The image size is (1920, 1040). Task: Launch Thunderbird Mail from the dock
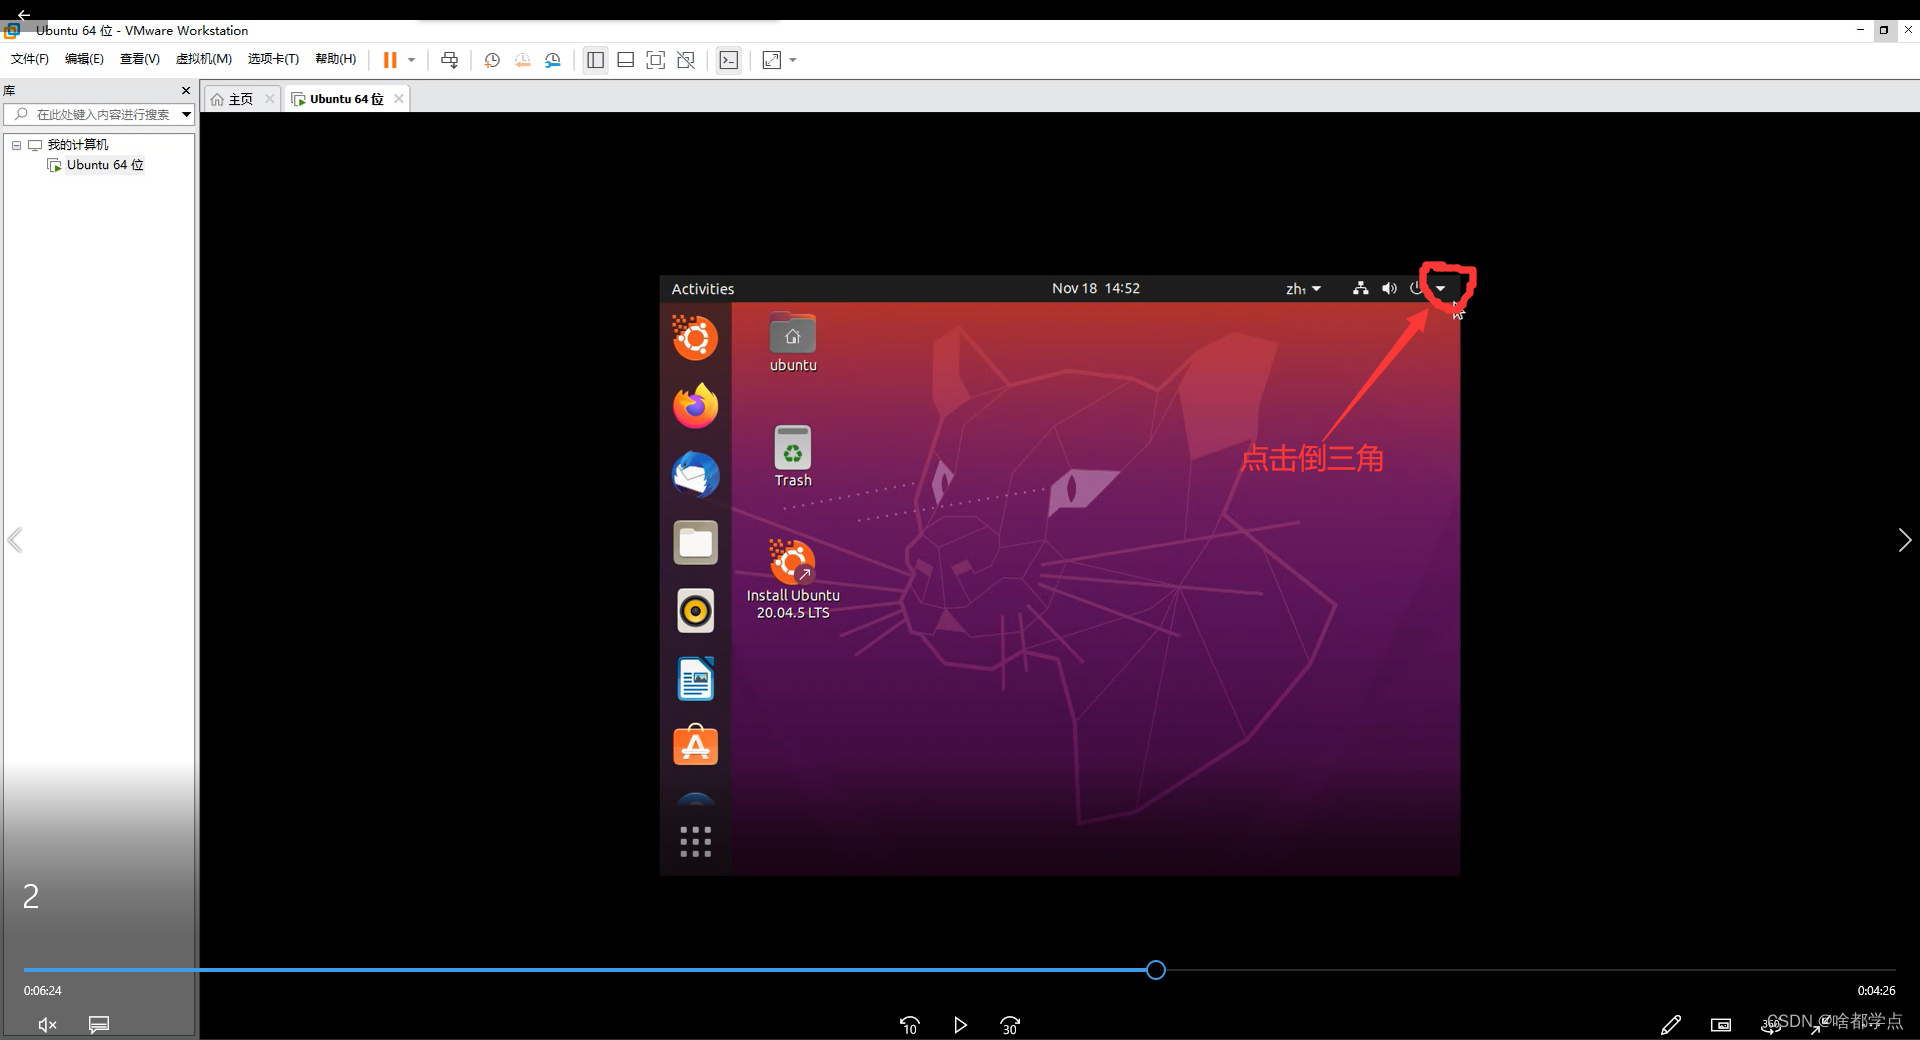(695, 475)
